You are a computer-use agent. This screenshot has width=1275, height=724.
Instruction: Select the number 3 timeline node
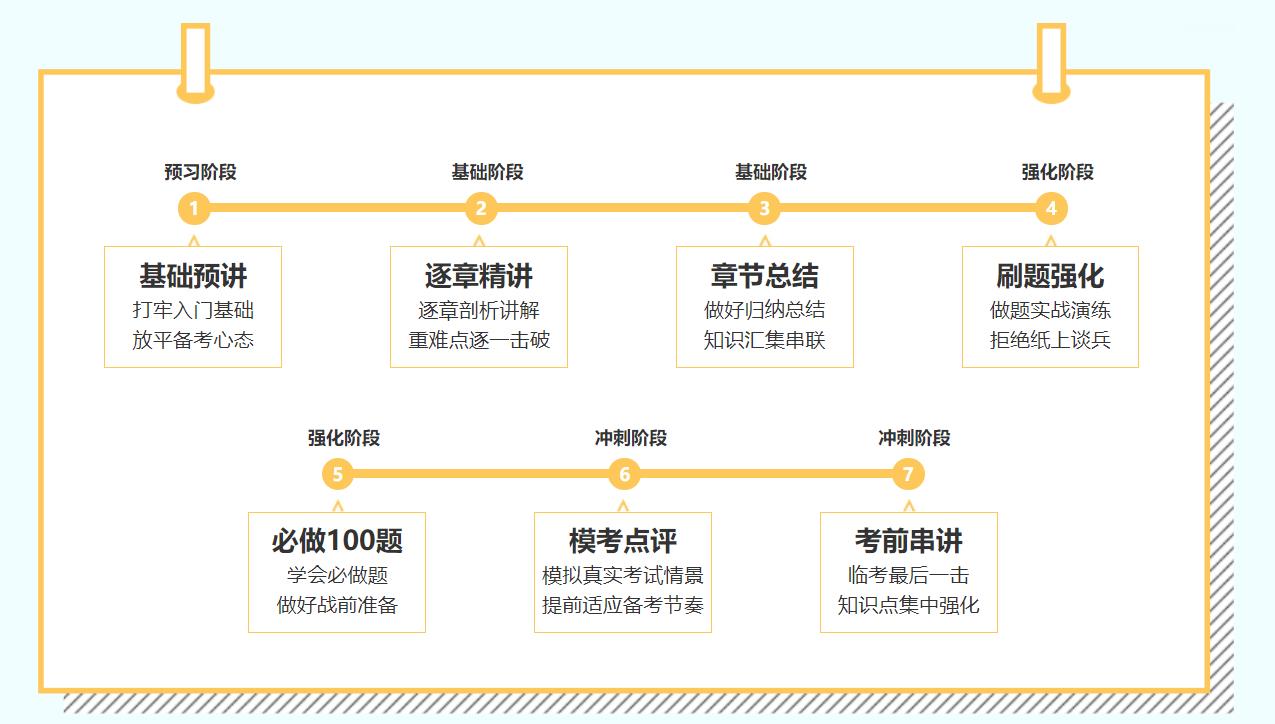(x=763, y=209)
